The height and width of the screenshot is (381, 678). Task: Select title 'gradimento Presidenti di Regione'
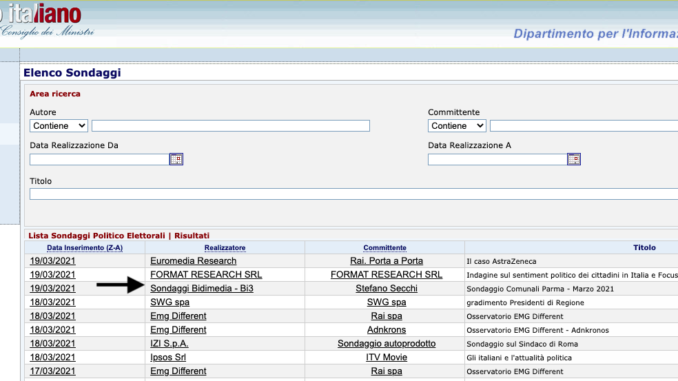click(x=525, y=303)
